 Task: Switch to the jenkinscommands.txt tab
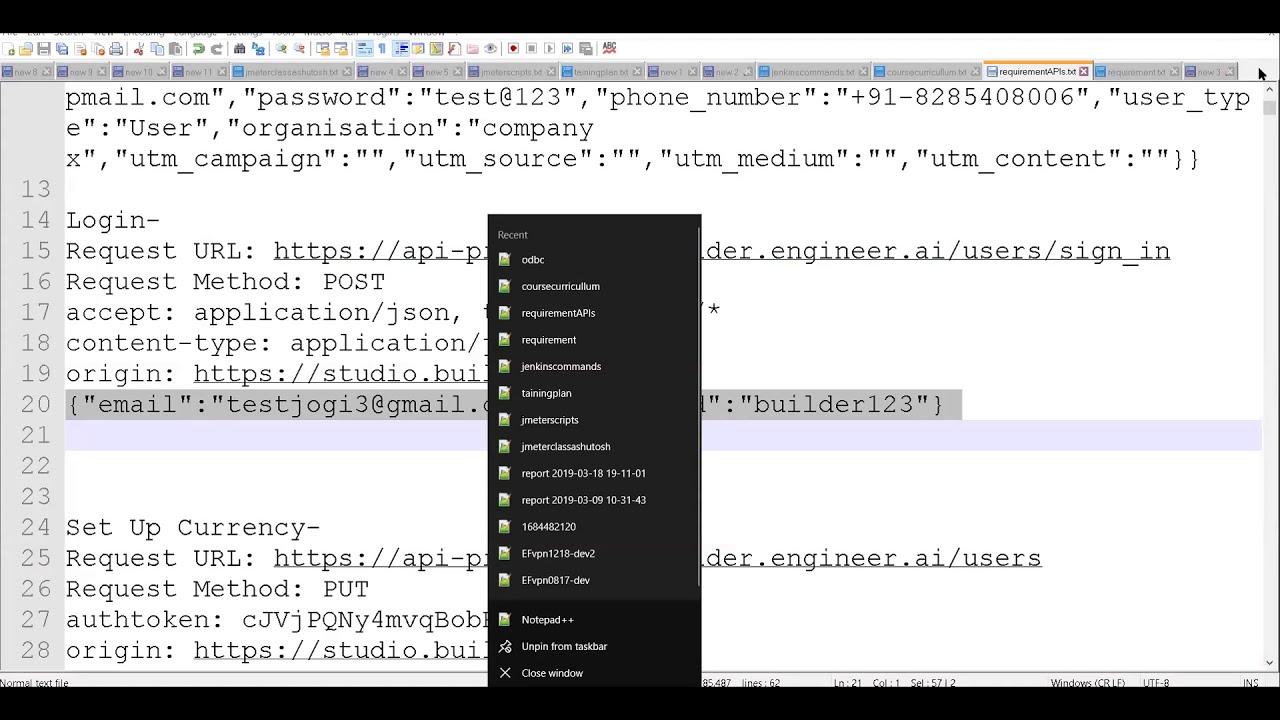pos(814,72)
